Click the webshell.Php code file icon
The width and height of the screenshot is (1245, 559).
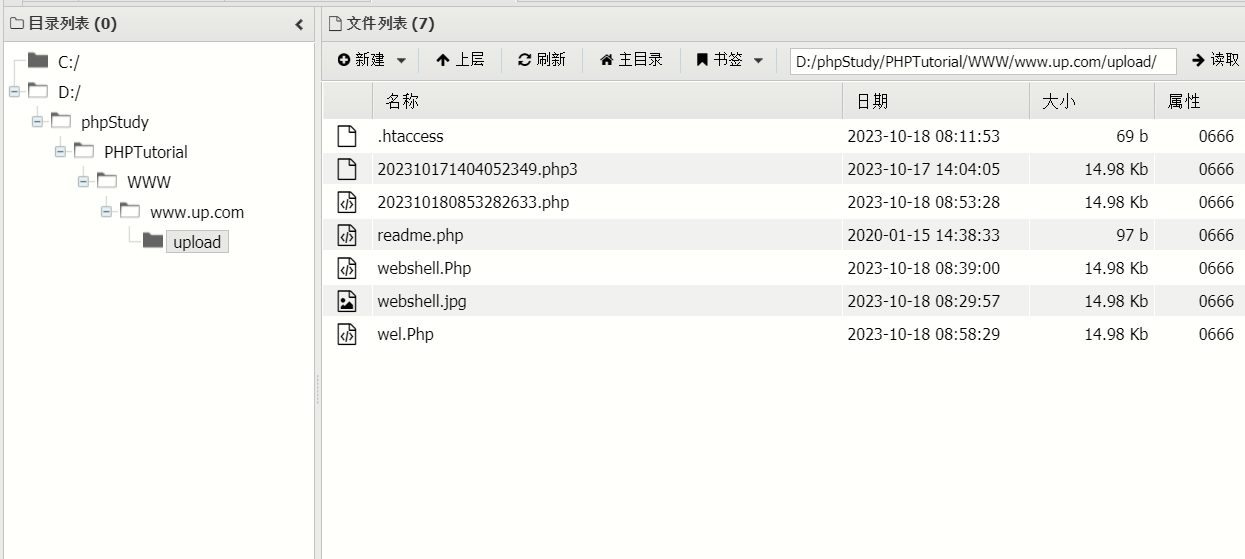(347, 268)
